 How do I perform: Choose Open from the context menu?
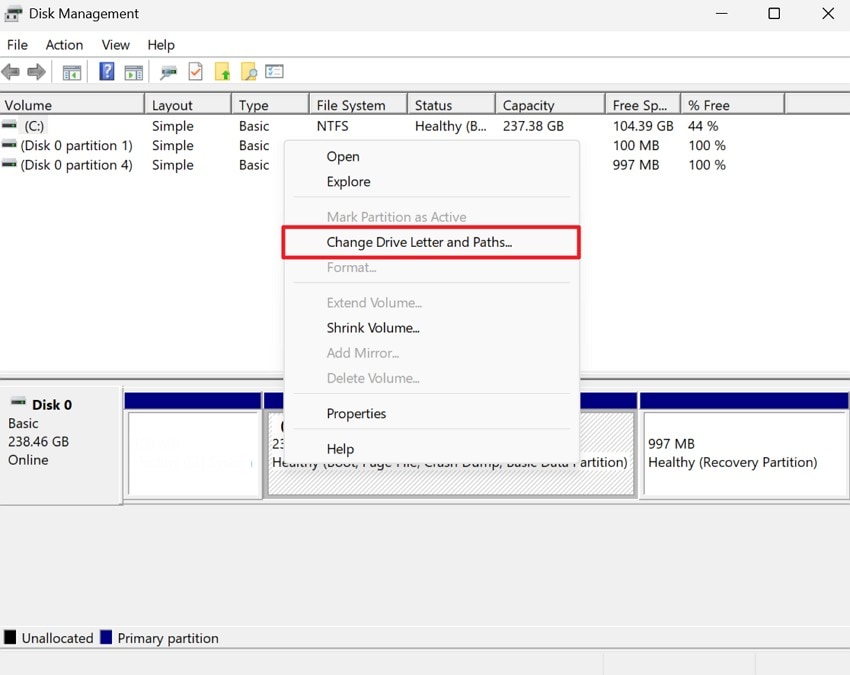pyautogui.click(x=432, y=157)
